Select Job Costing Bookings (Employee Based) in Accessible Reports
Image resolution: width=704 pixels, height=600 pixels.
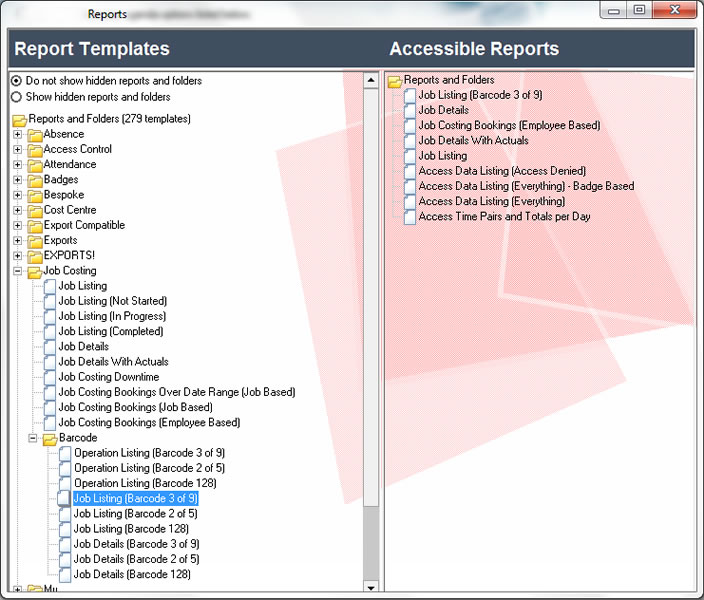(508, 126)
